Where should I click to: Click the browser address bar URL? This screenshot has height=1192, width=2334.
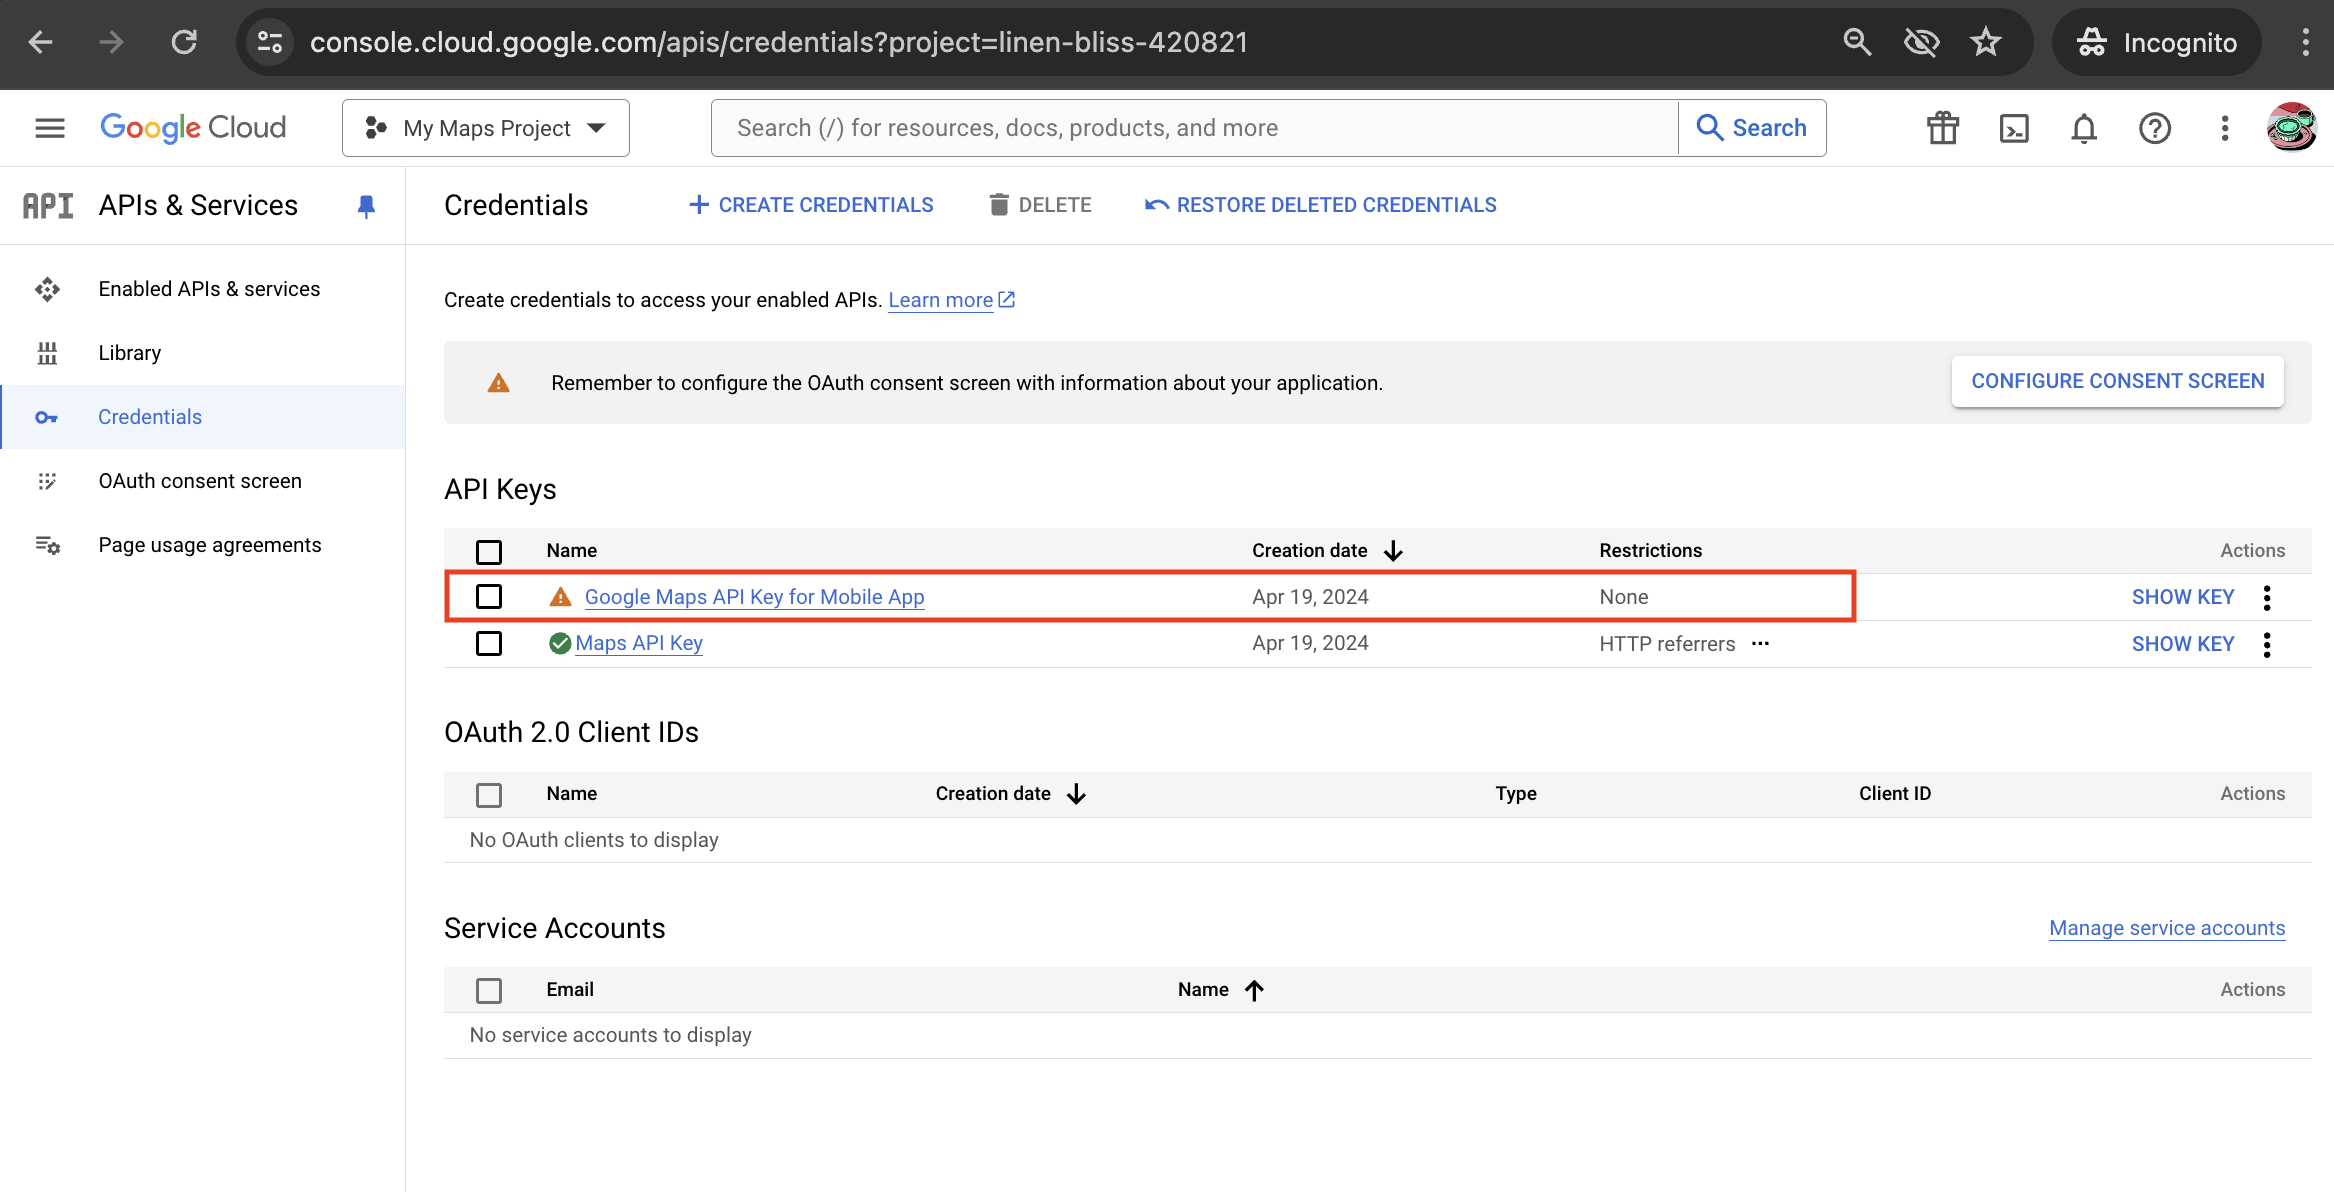click(x=779, y=42)
